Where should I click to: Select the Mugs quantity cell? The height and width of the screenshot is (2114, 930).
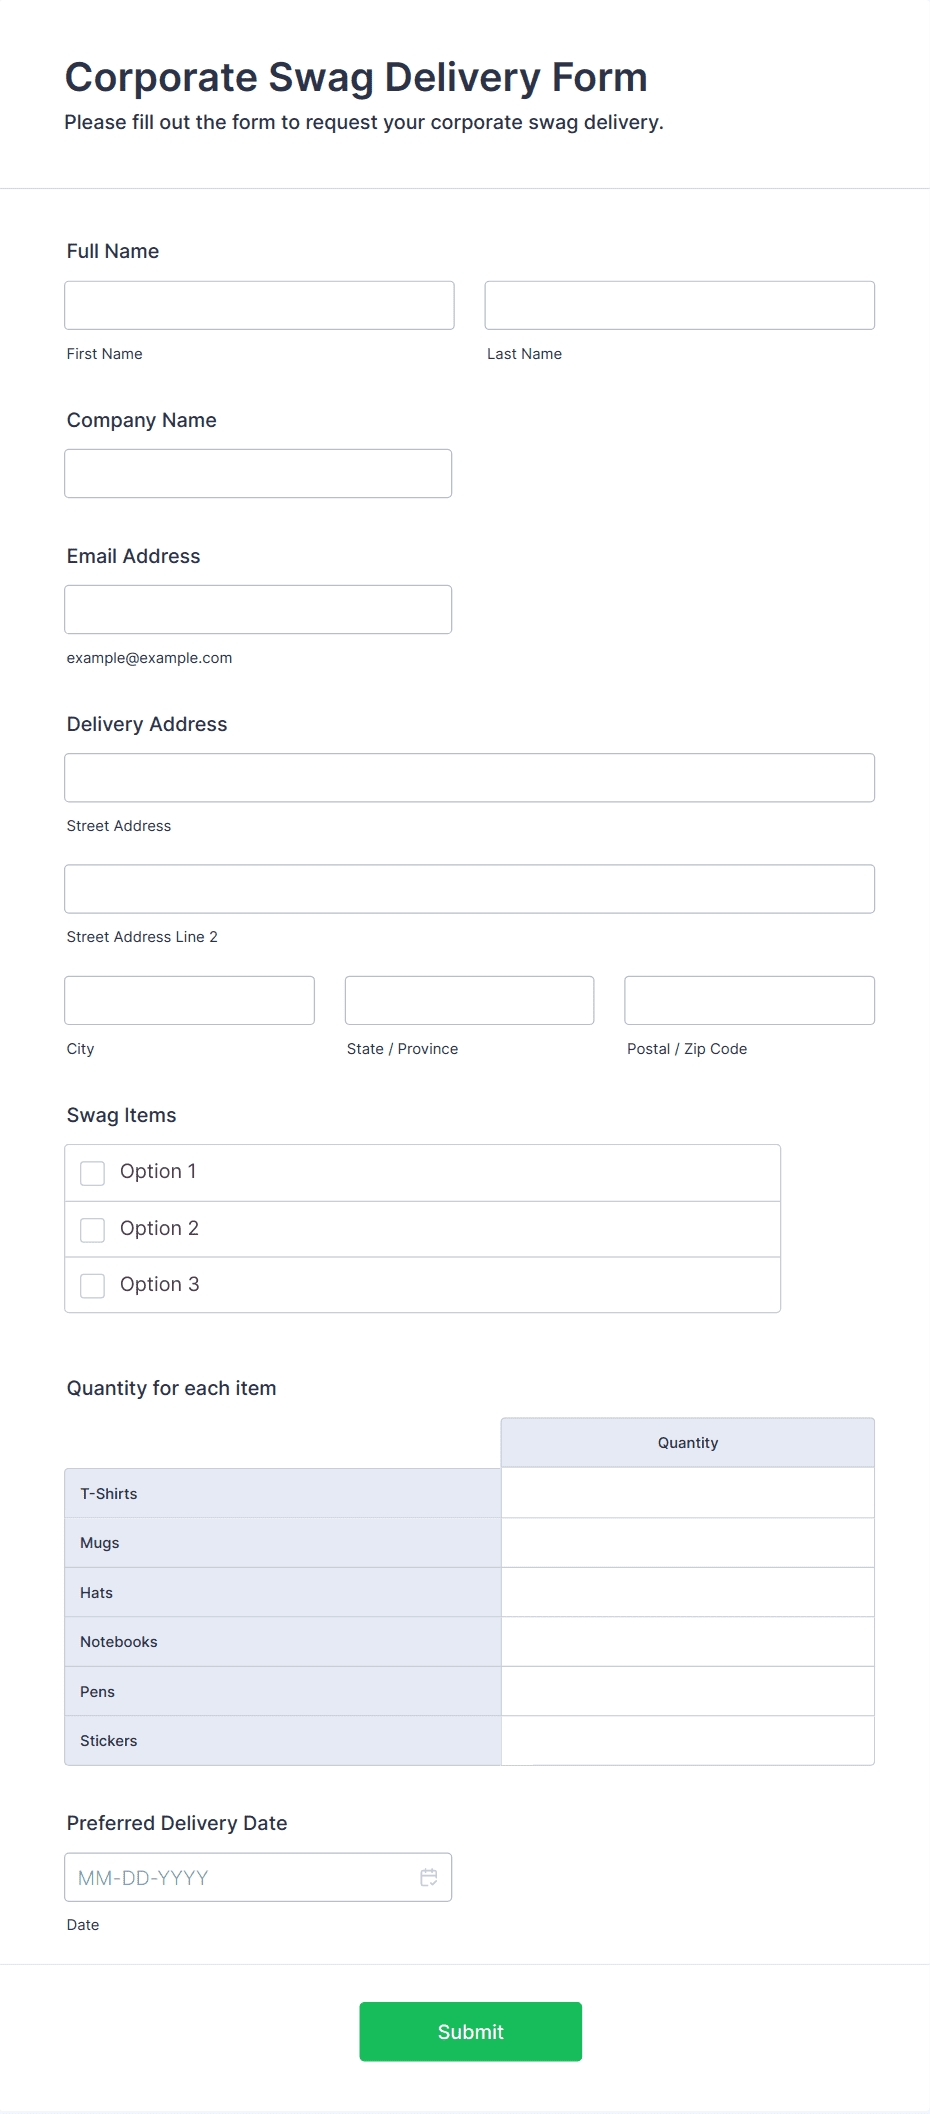687,1542
